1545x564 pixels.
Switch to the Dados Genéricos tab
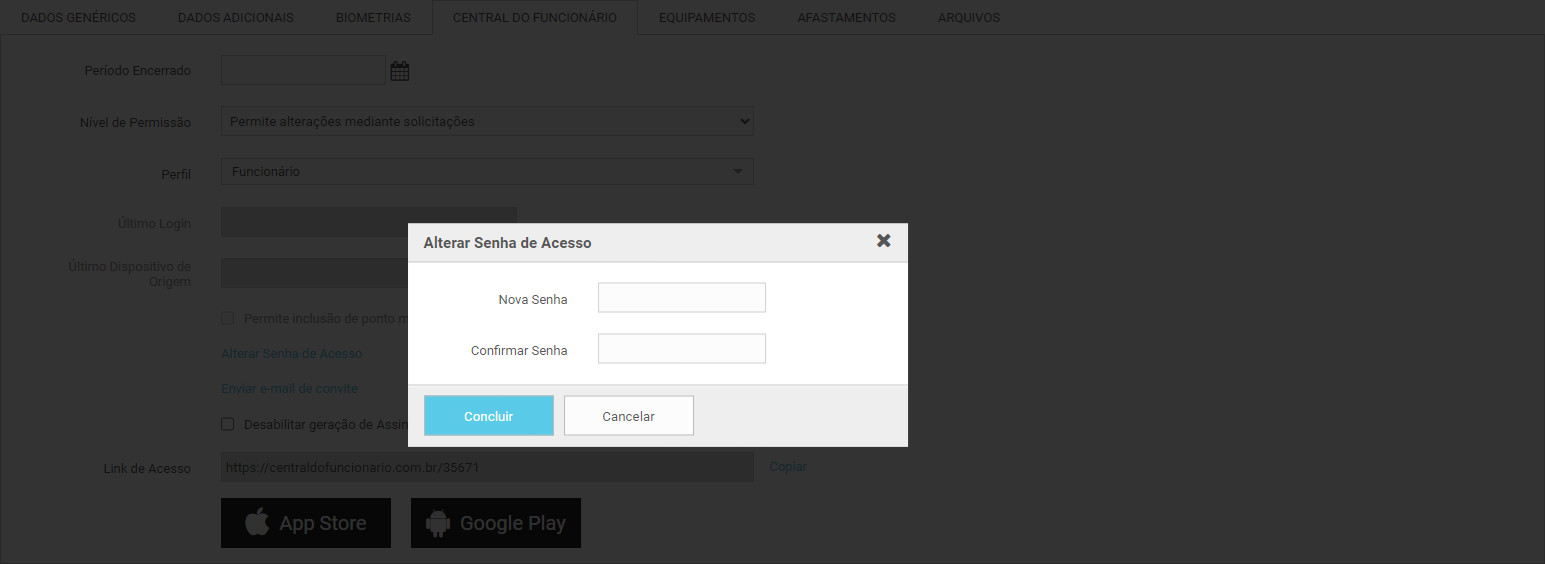(x=78, y=18)
